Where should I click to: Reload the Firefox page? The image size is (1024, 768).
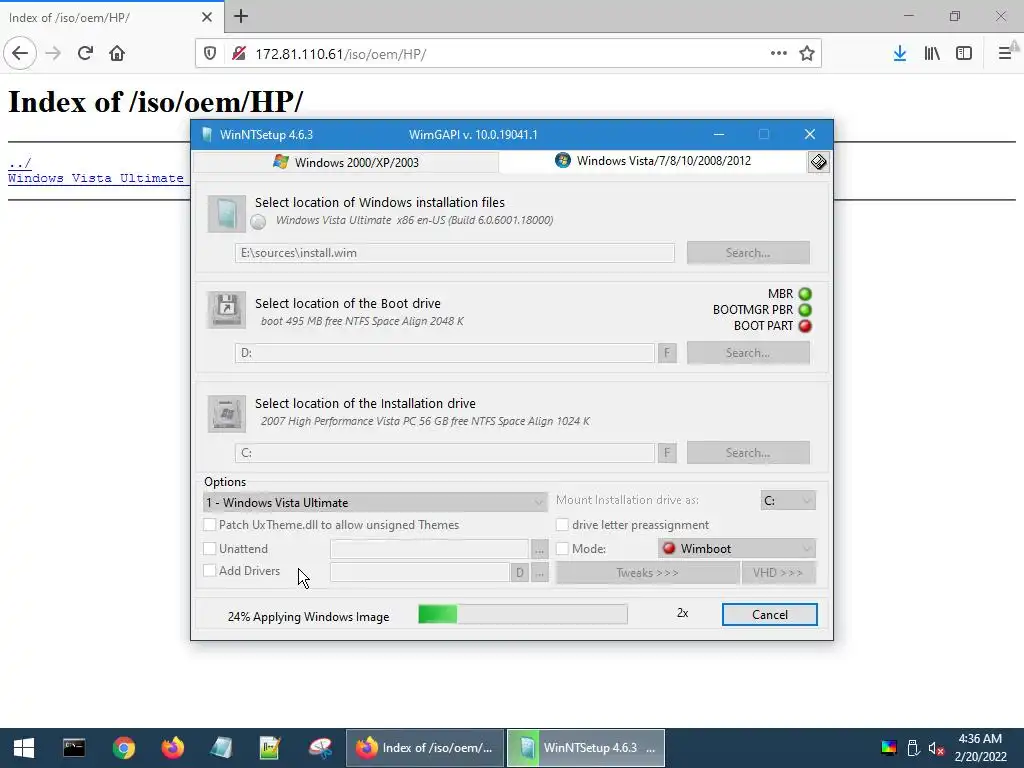pos(85,54)
